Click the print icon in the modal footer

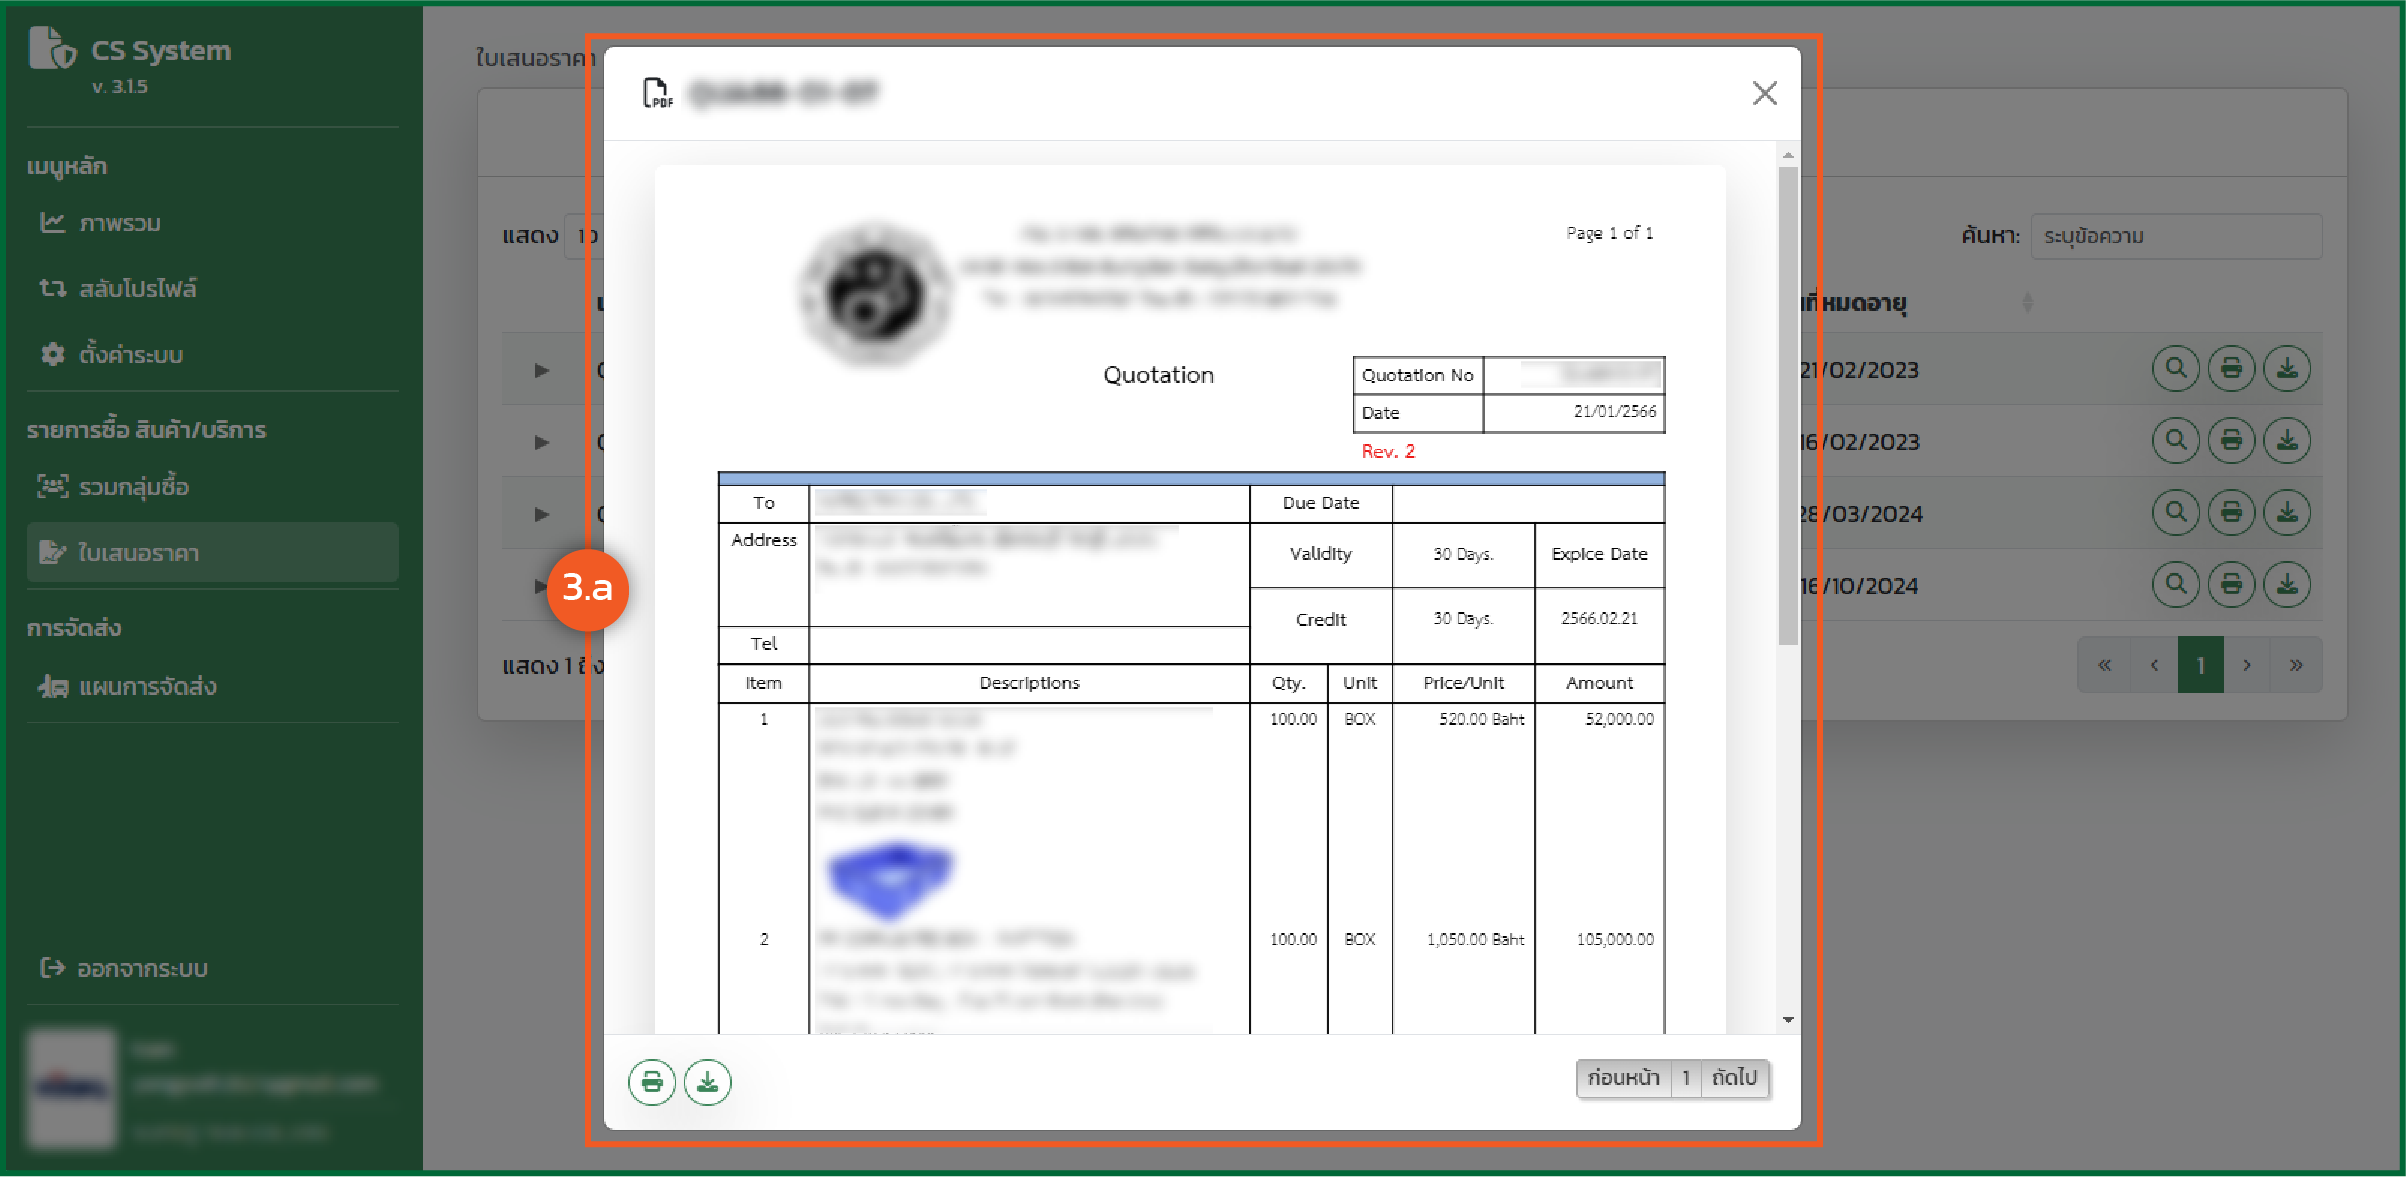651,1082
